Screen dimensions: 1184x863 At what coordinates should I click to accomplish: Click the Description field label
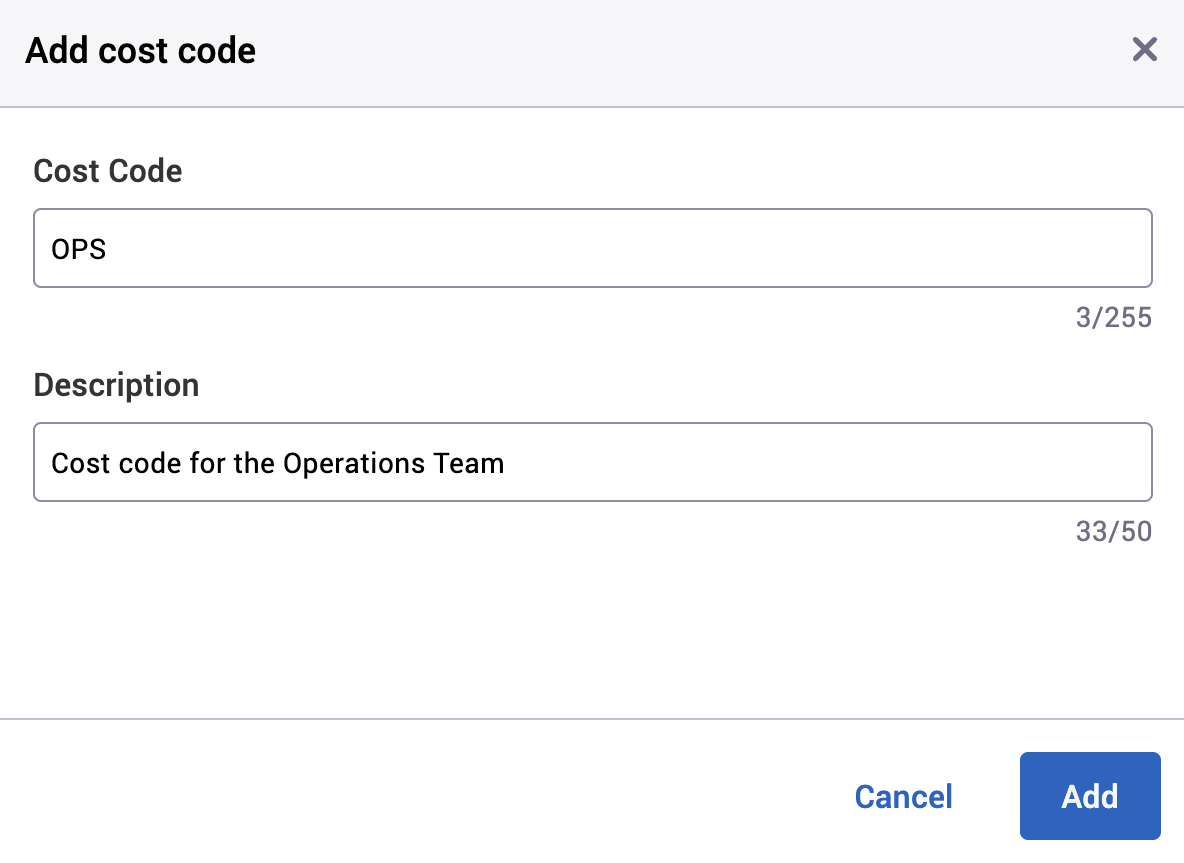[x=116, y=385]
